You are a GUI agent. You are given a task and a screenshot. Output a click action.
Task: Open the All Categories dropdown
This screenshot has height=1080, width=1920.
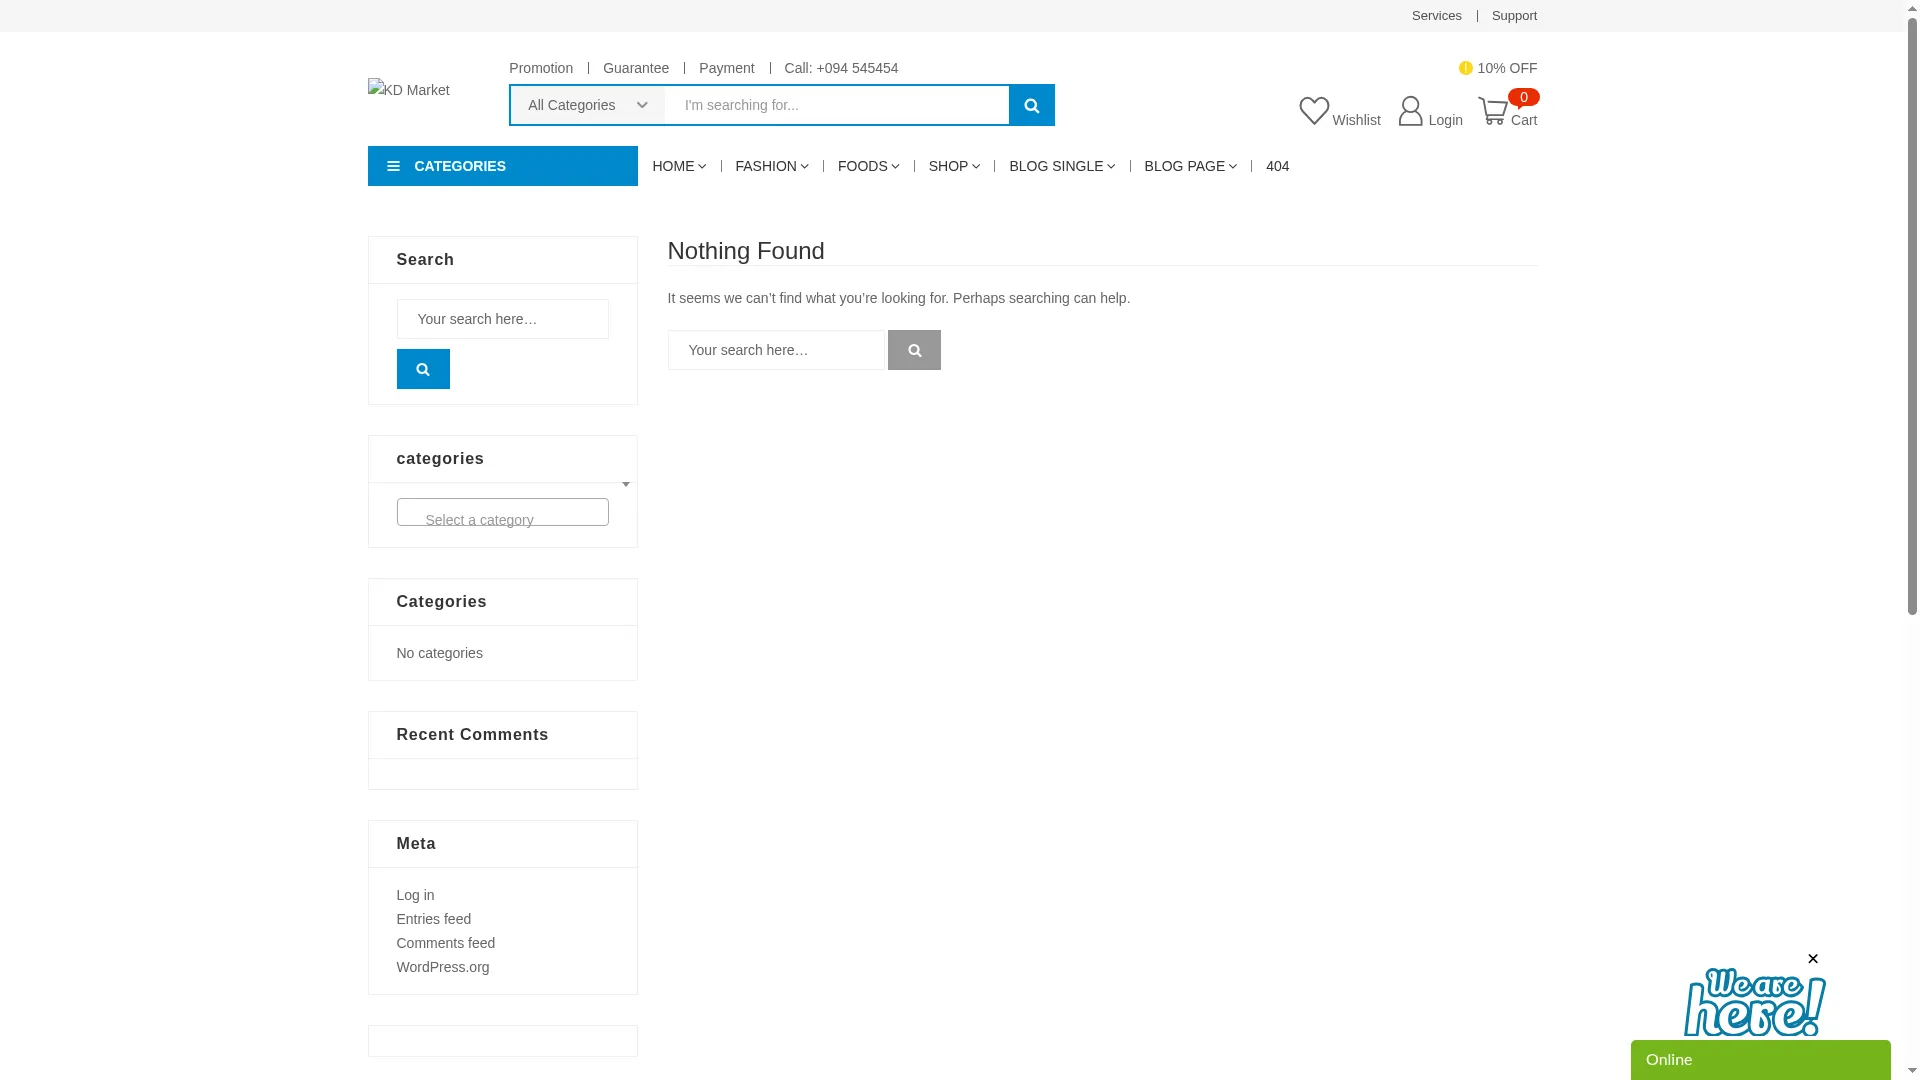tap(588, 105)
